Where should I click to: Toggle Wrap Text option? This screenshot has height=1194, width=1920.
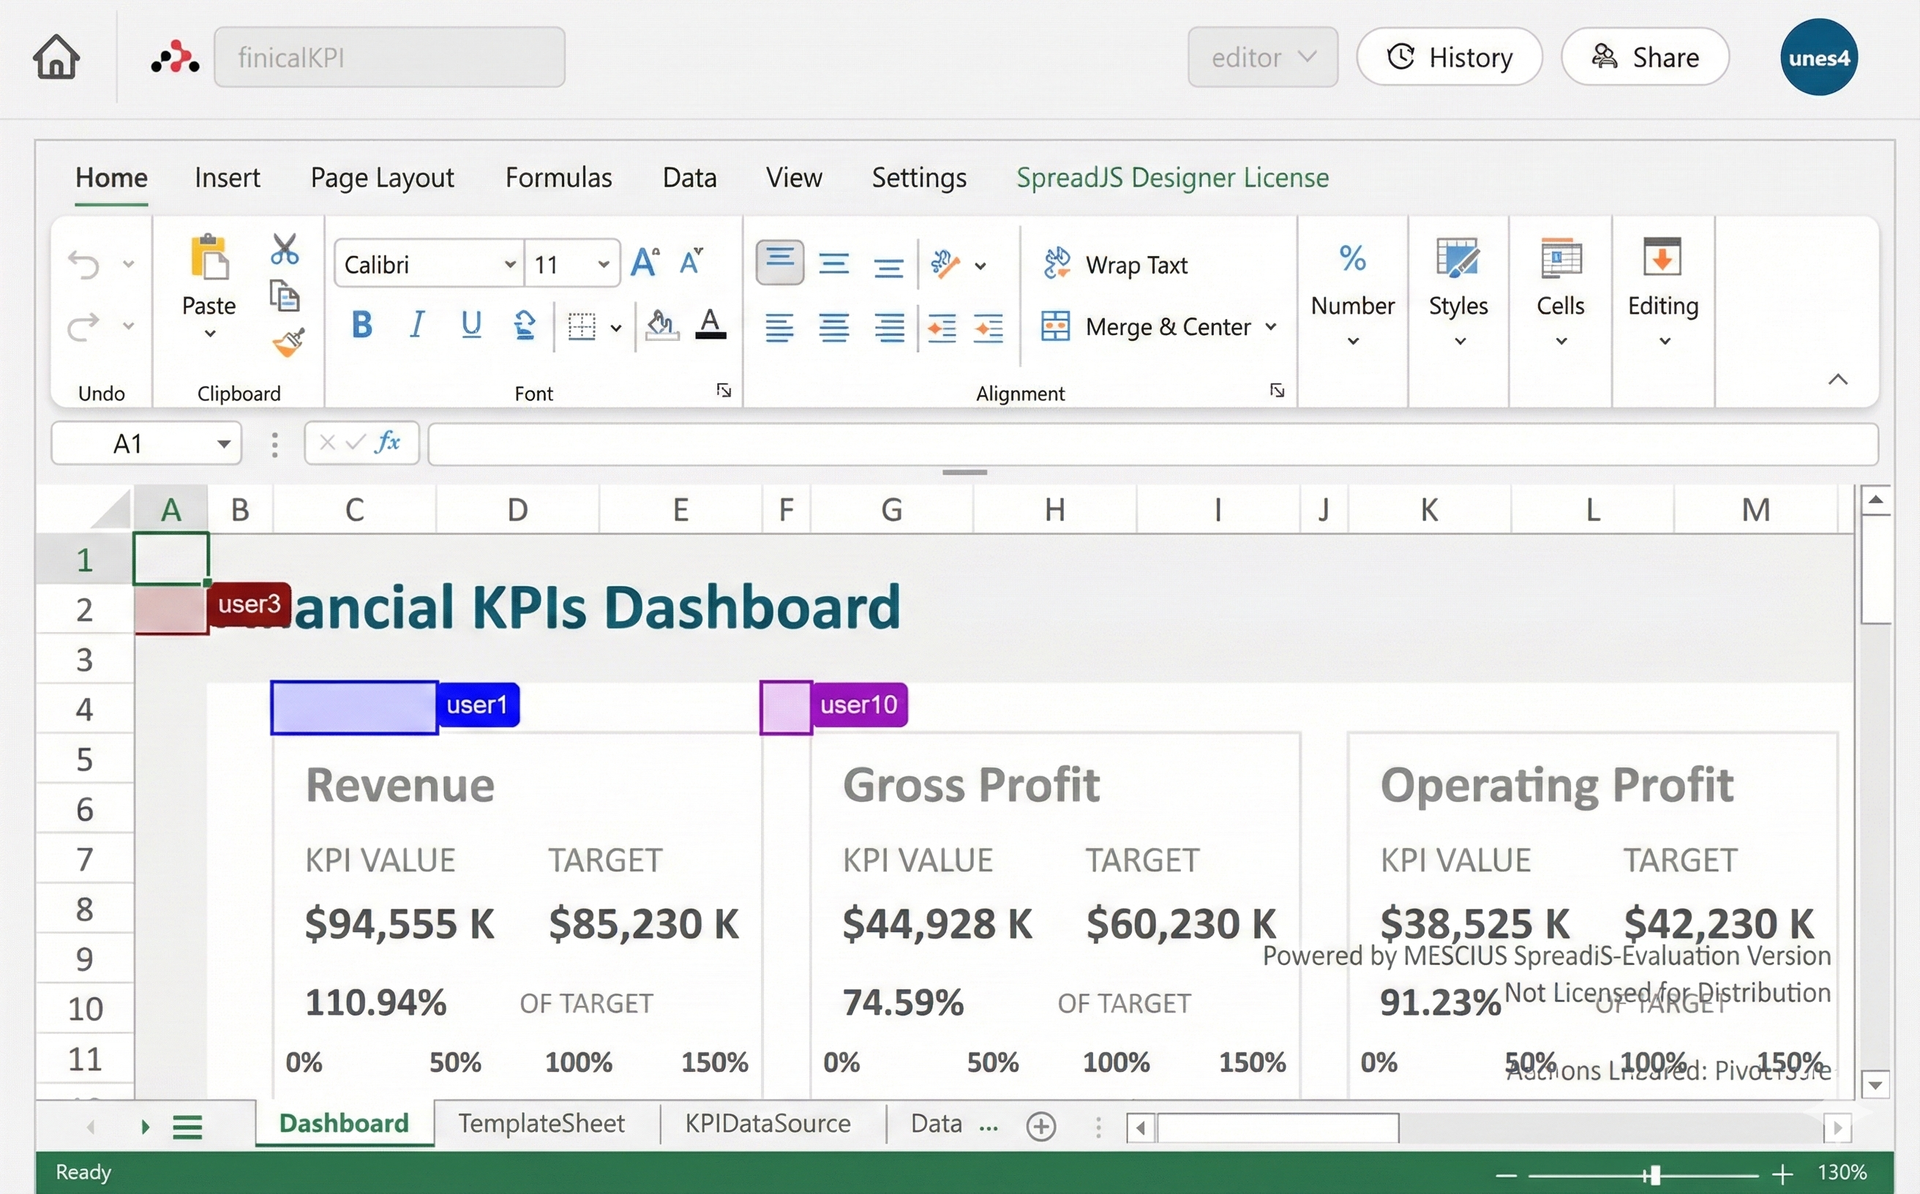(1116, 265)
